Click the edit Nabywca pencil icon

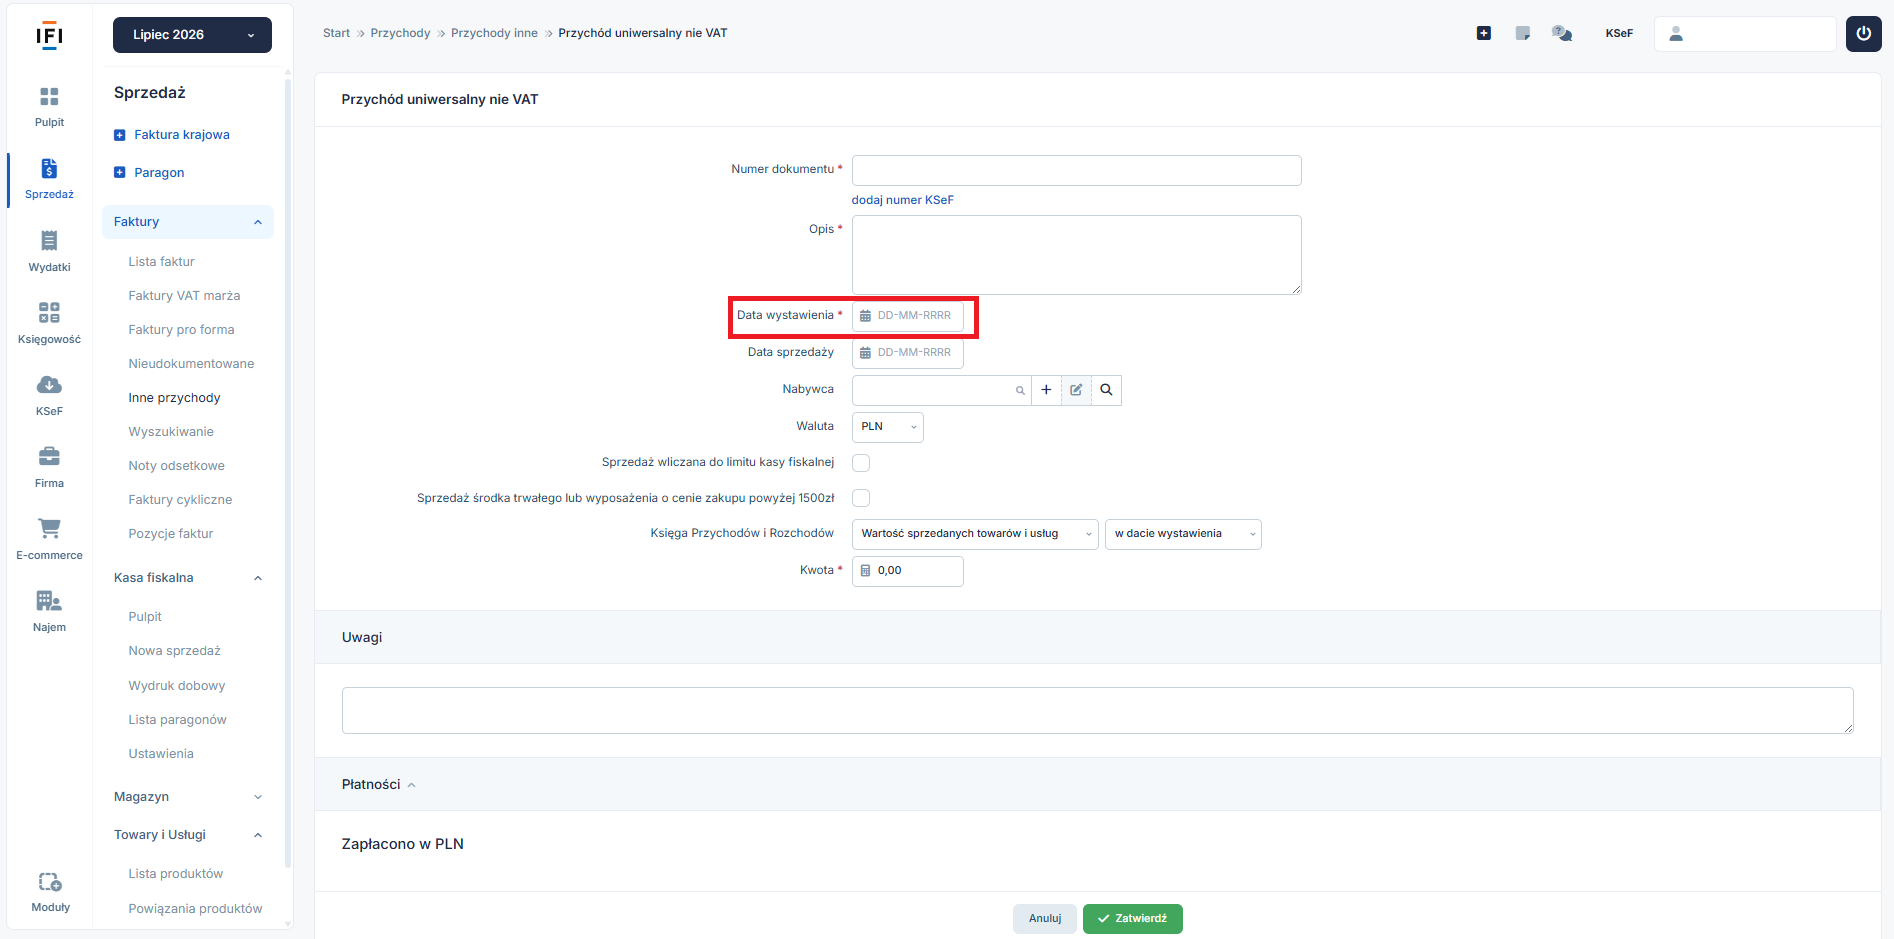pyautogui.click(x=1076, y=390)
